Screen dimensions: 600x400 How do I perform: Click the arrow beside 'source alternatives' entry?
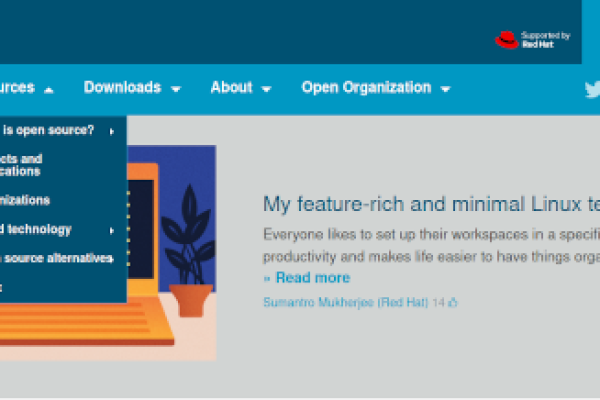[111, 259]
